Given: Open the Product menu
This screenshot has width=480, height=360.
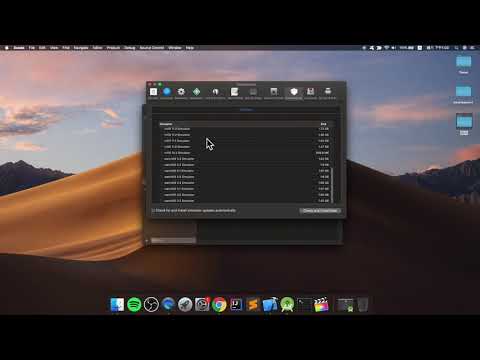Looking at the screenshot, I should coord(113,48).
